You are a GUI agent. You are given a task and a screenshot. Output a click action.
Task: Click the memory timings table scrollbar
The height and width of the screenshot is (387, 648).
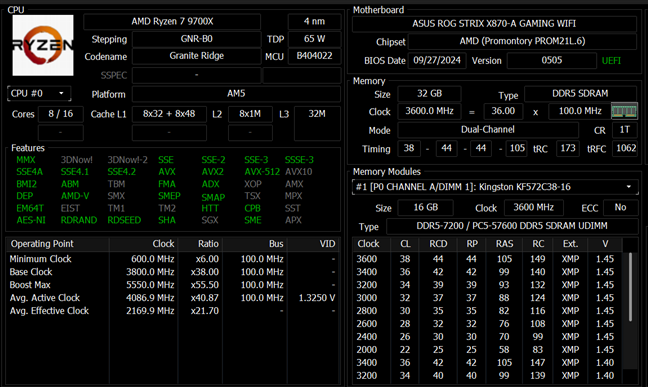tap(630, 287)
